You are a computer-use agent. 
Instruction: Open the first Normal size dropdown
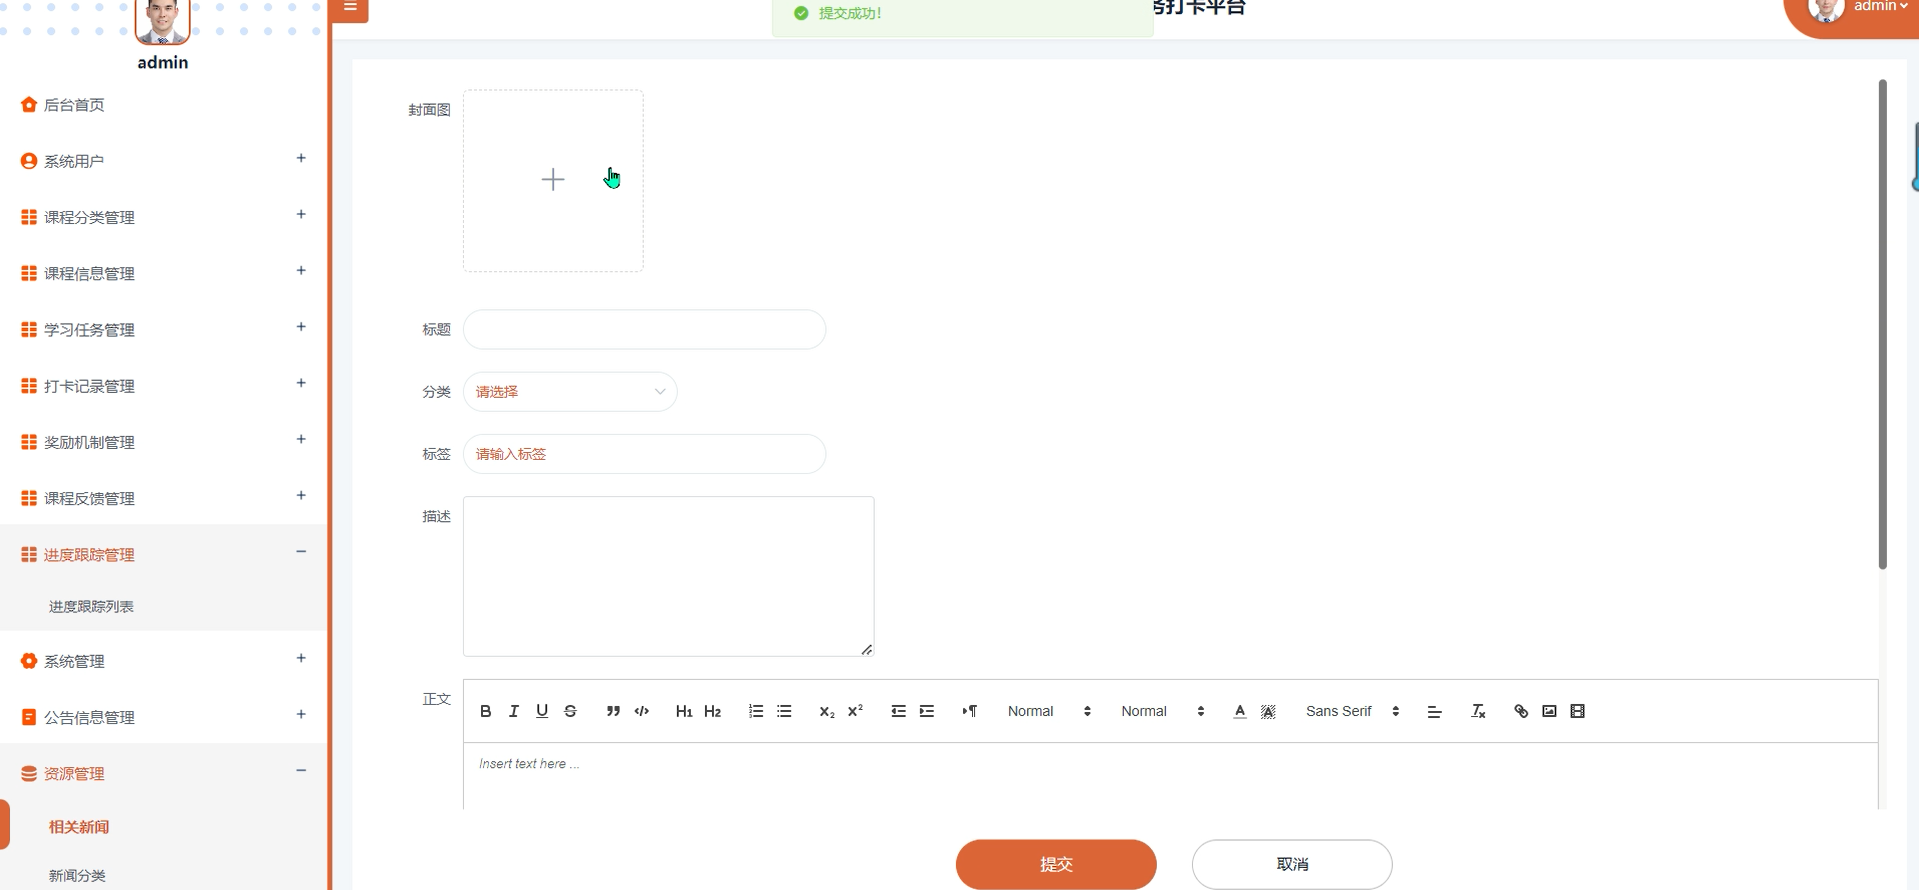(1049, 711)
